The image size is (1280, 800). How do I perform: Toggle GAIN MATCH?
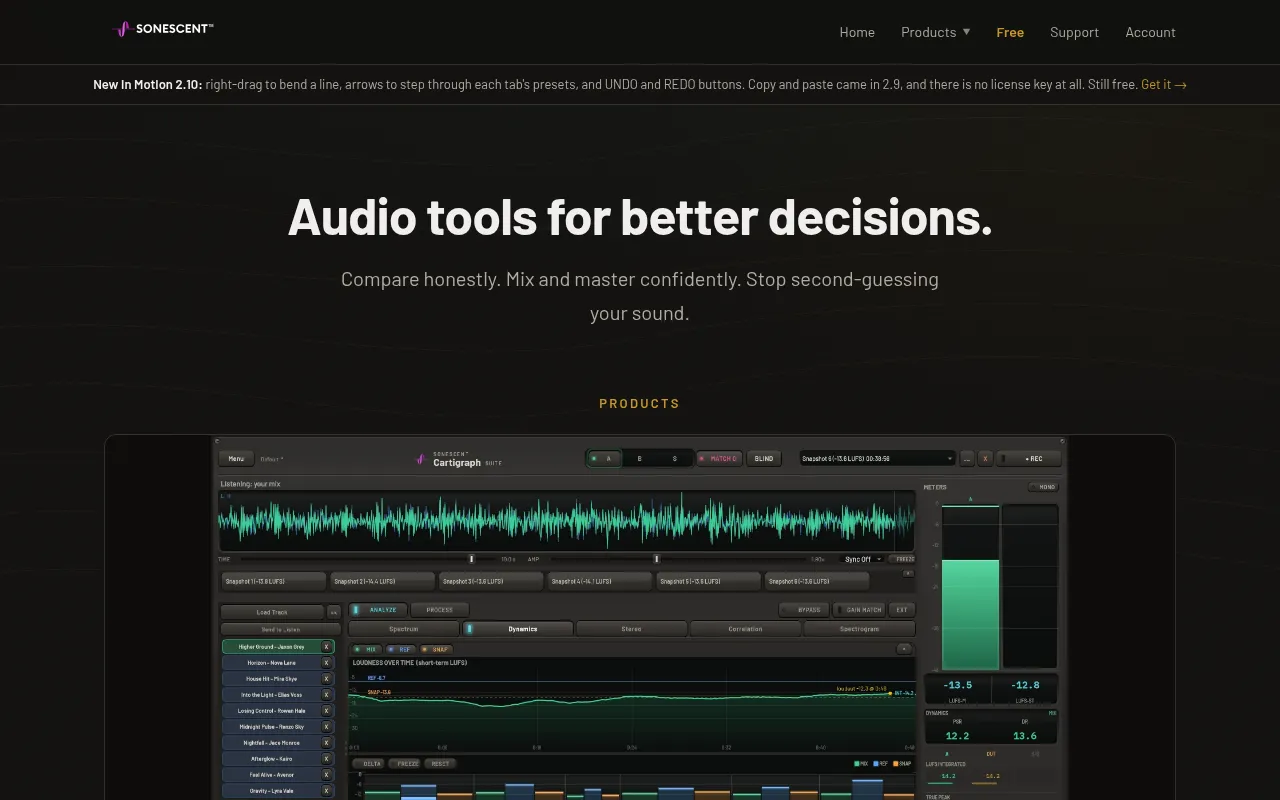(860, 610)
